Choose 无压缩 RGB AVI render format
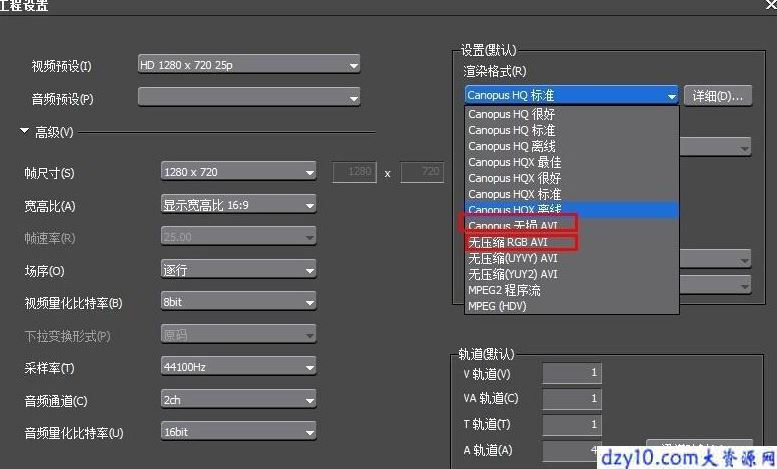This screenshot has height=469, width=777. (571, 242)
